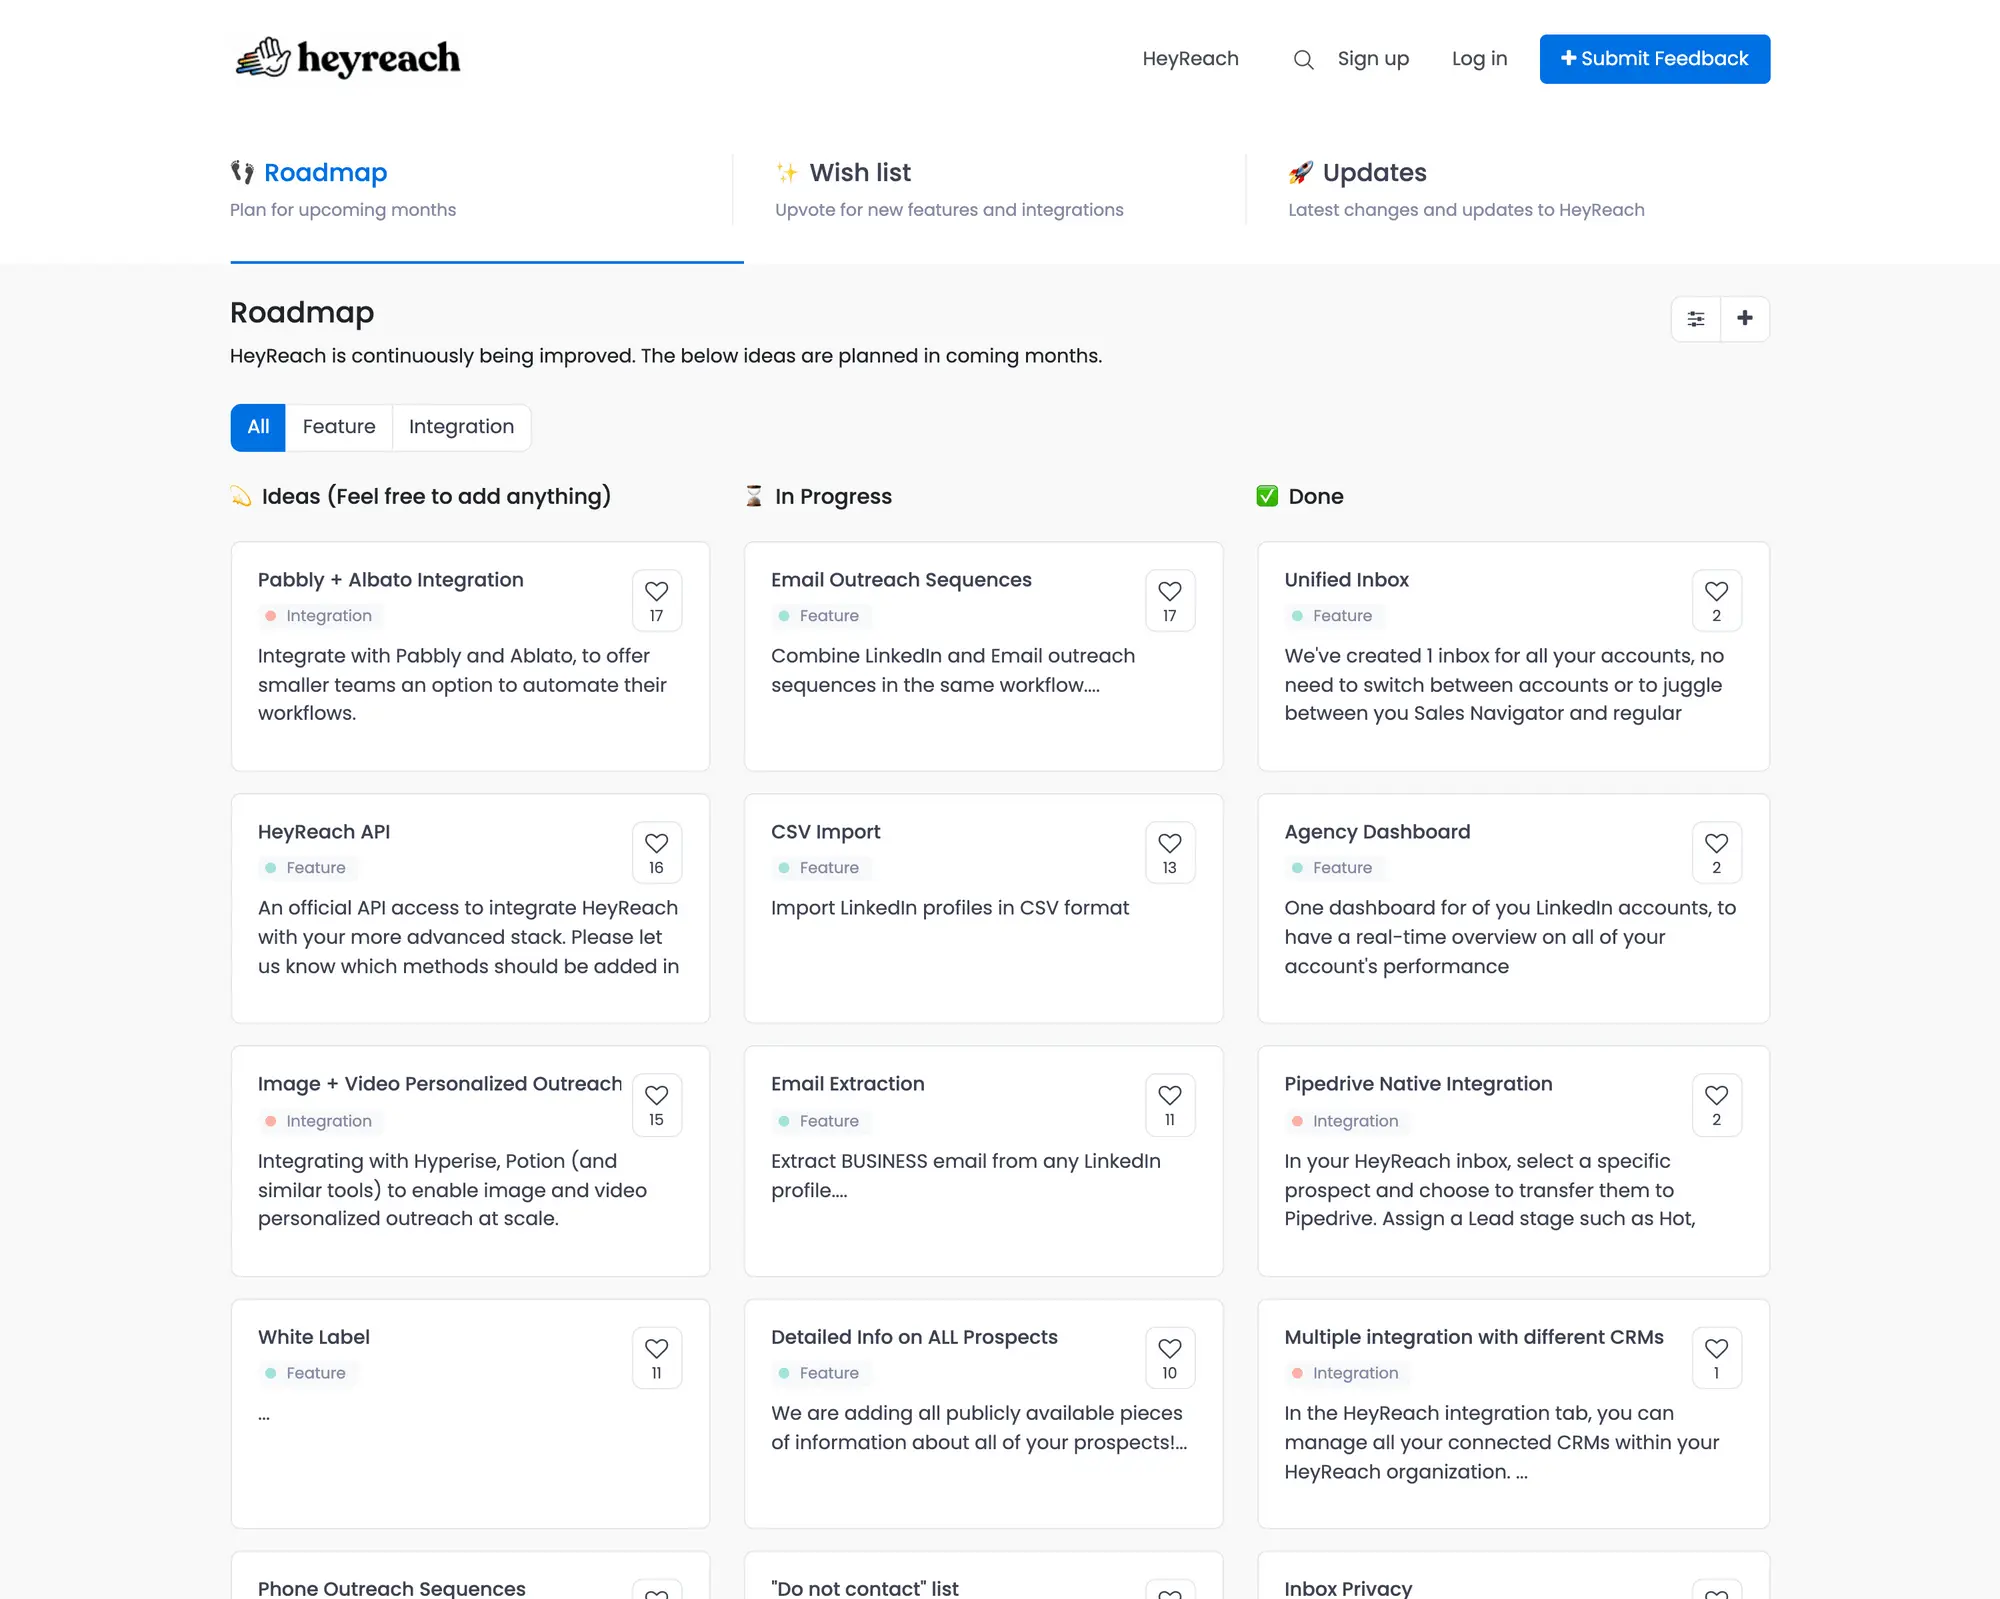
Task: Open the Log in page
Action: point(1479,59)
